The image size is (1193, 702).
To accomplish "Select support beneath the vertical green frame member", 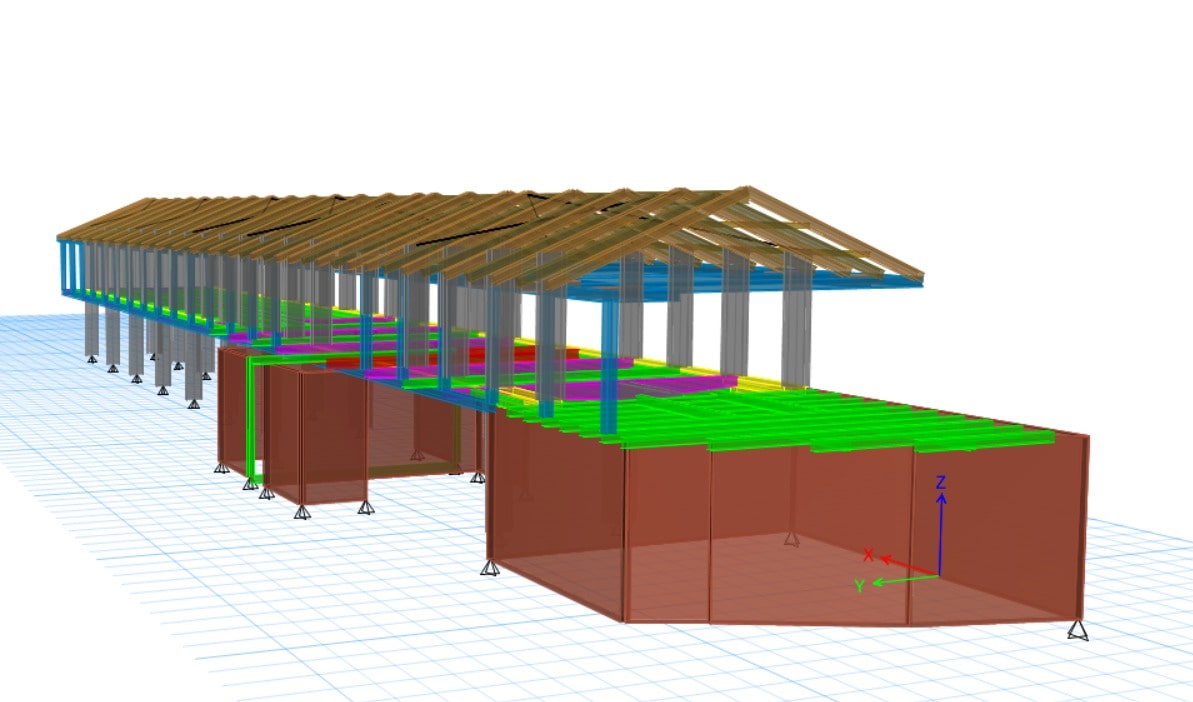I will point(249,484).
